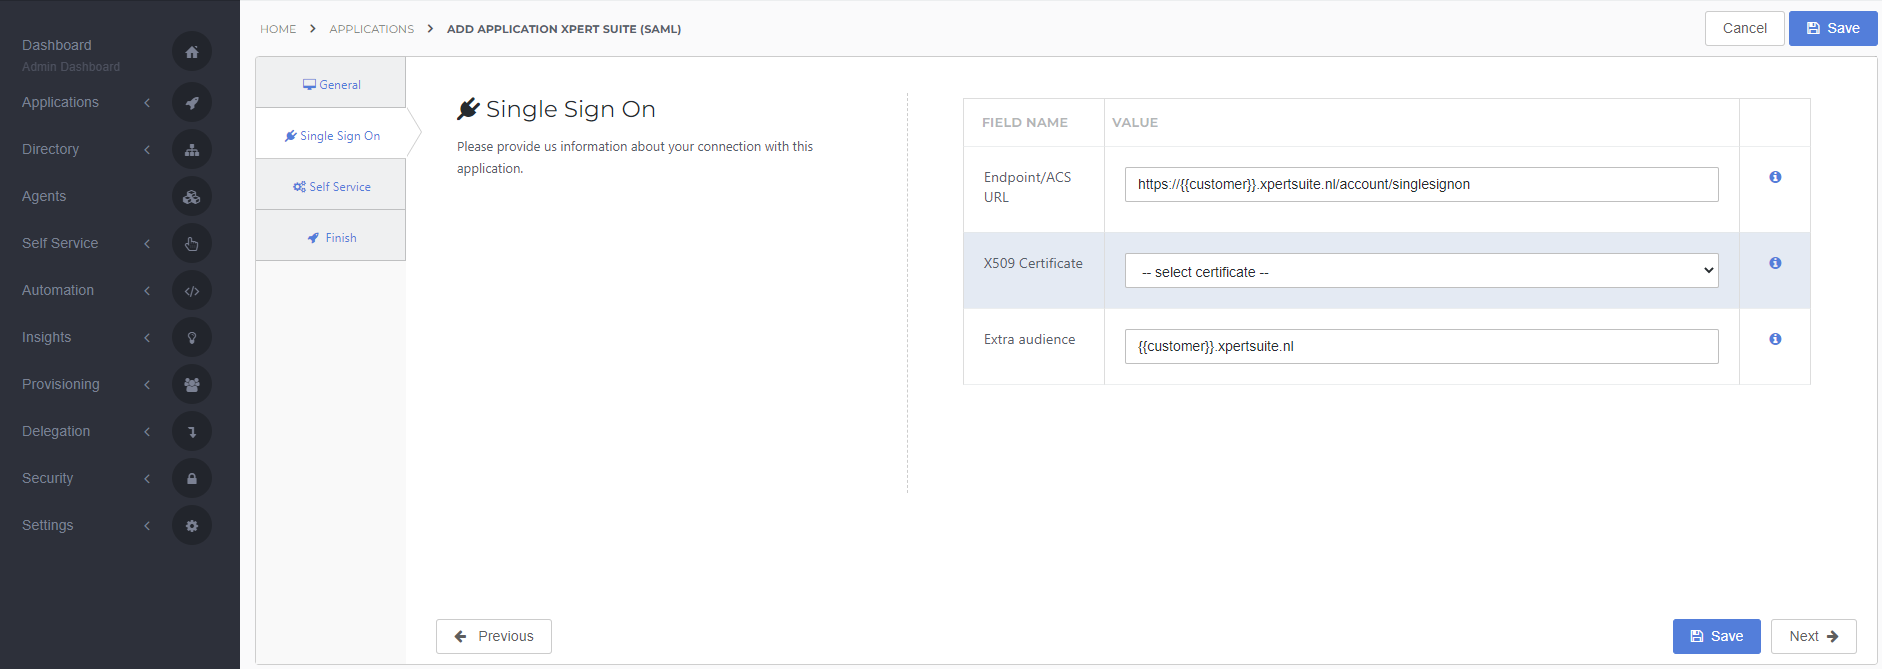Click the Self Service hand pointer icon
Image resolution: width=1882 pixels, height=669 pixels.
click(192, 244)
